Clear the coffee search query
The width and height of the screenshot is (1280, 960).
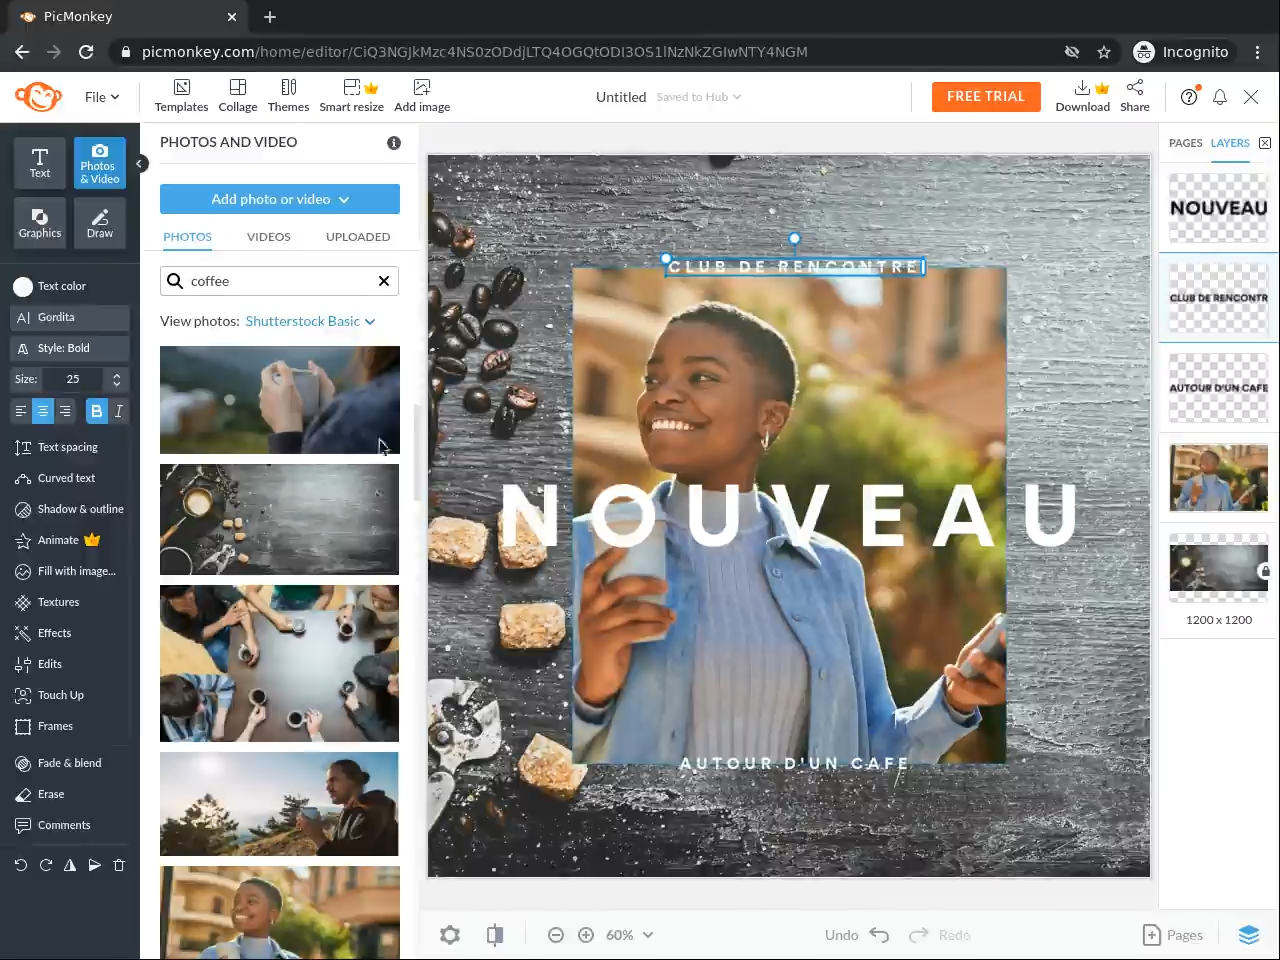point(384,281)
